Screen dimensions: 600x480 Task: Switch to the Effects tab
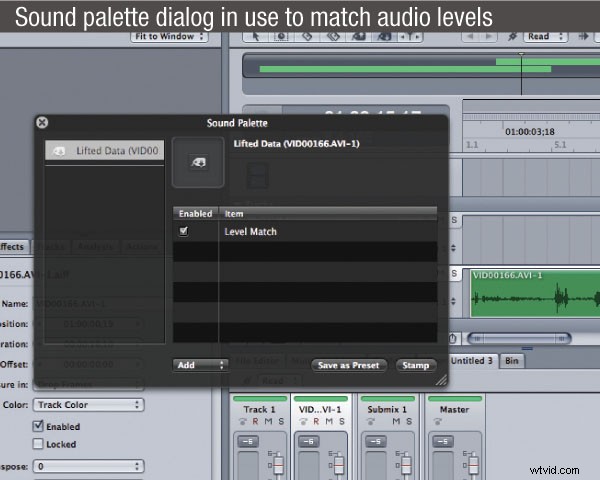point(13,247)
